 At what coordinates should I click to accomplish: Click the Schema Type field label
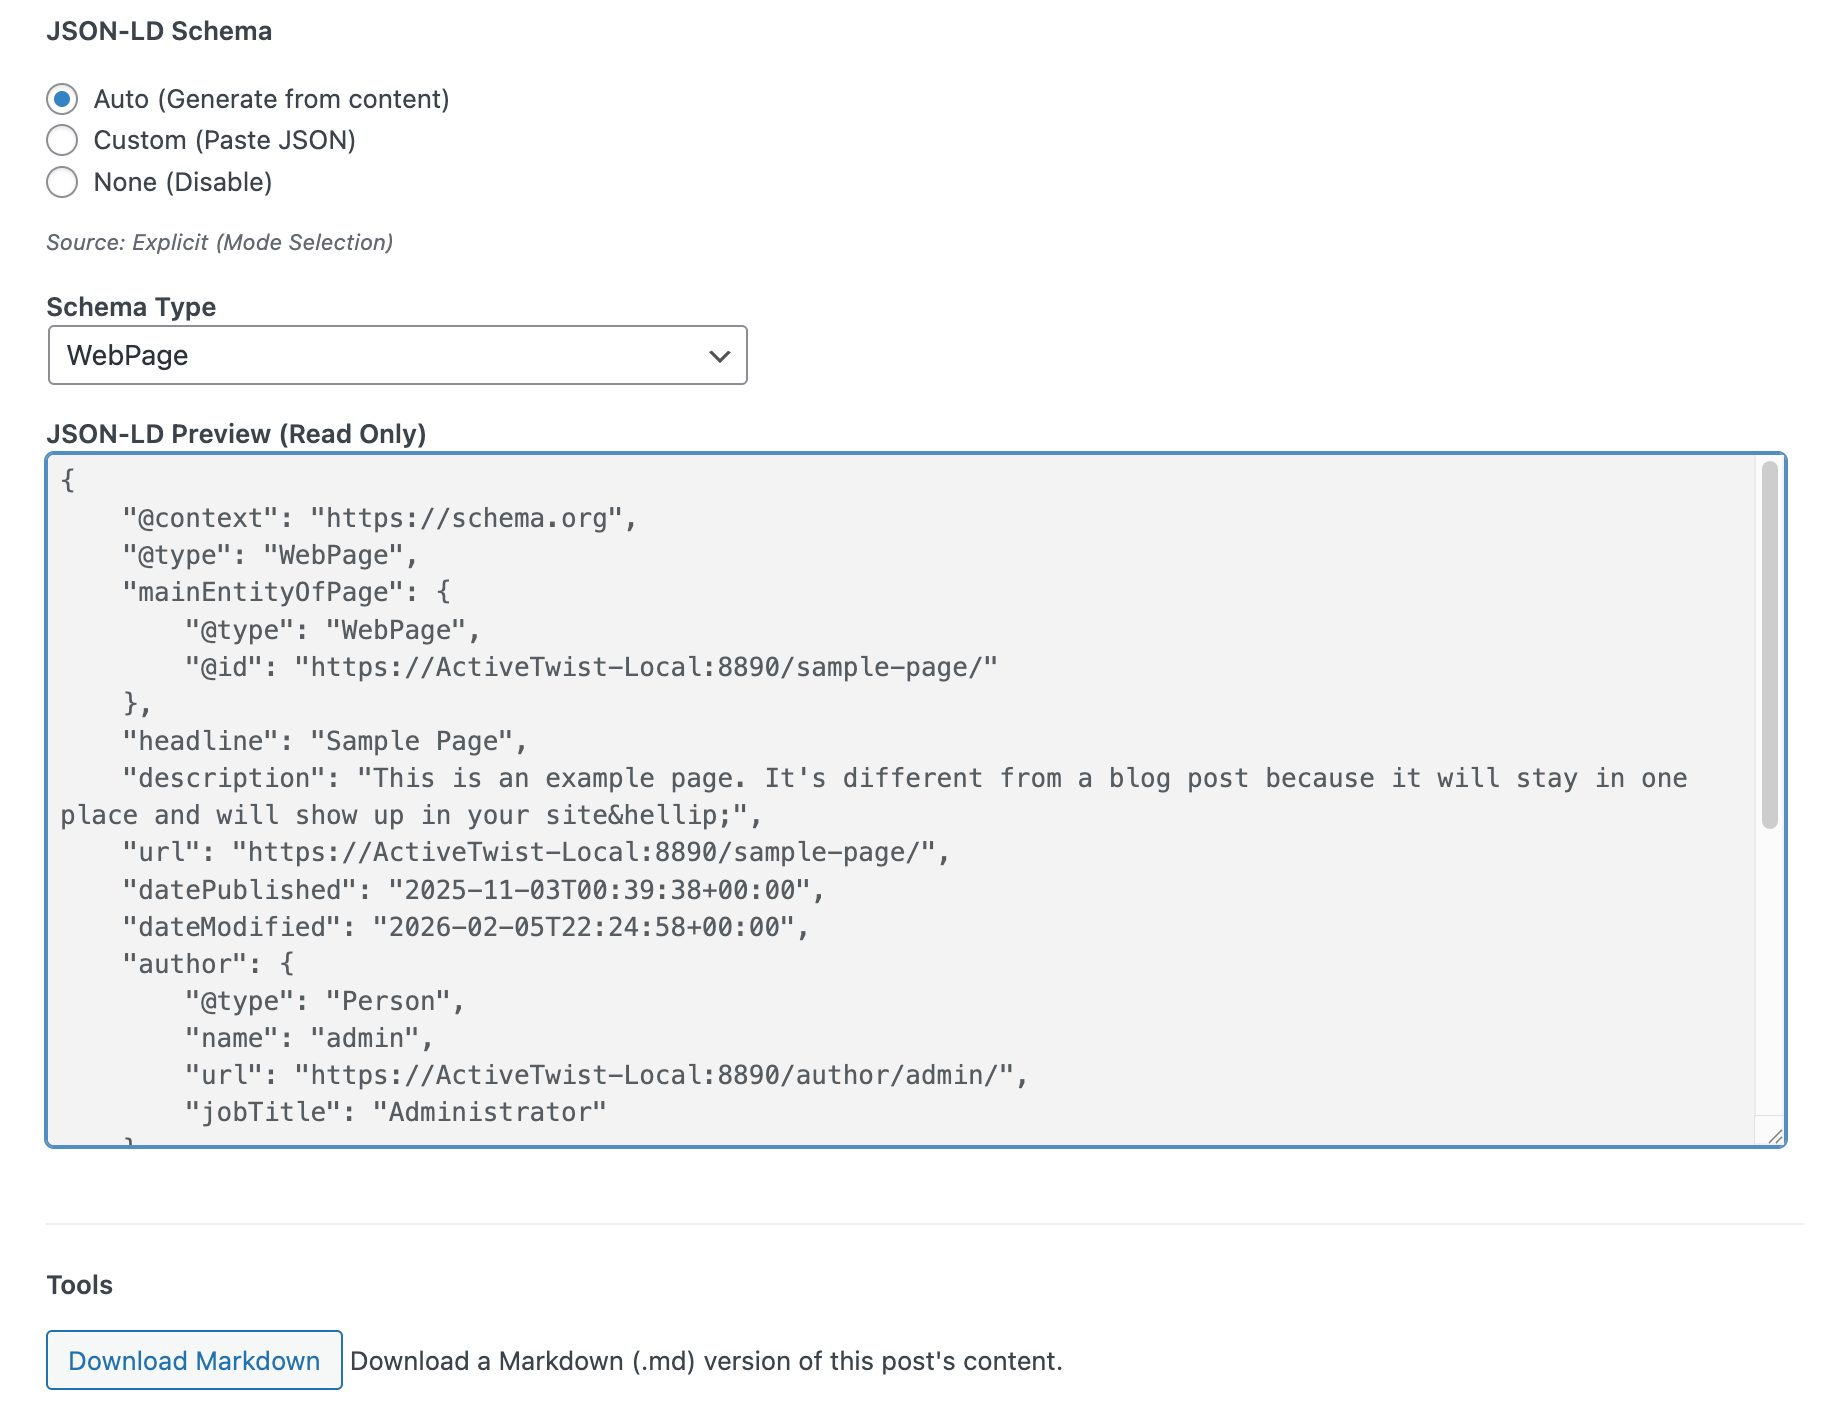coord(131,307)
